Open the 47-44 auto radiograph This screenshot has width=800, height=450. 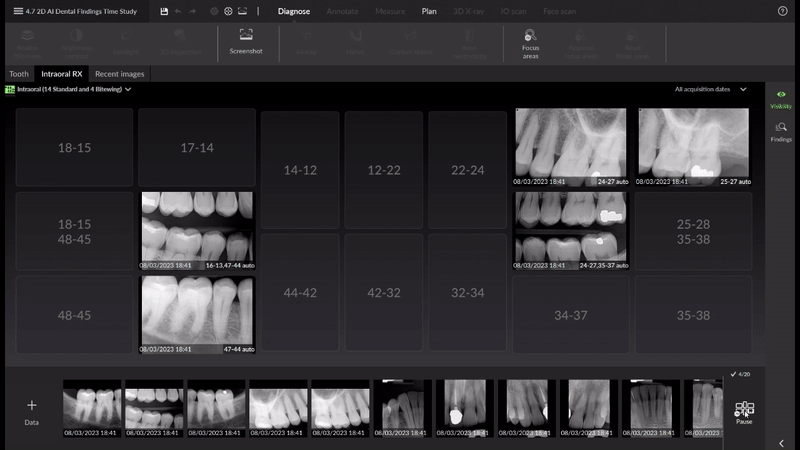197,314
